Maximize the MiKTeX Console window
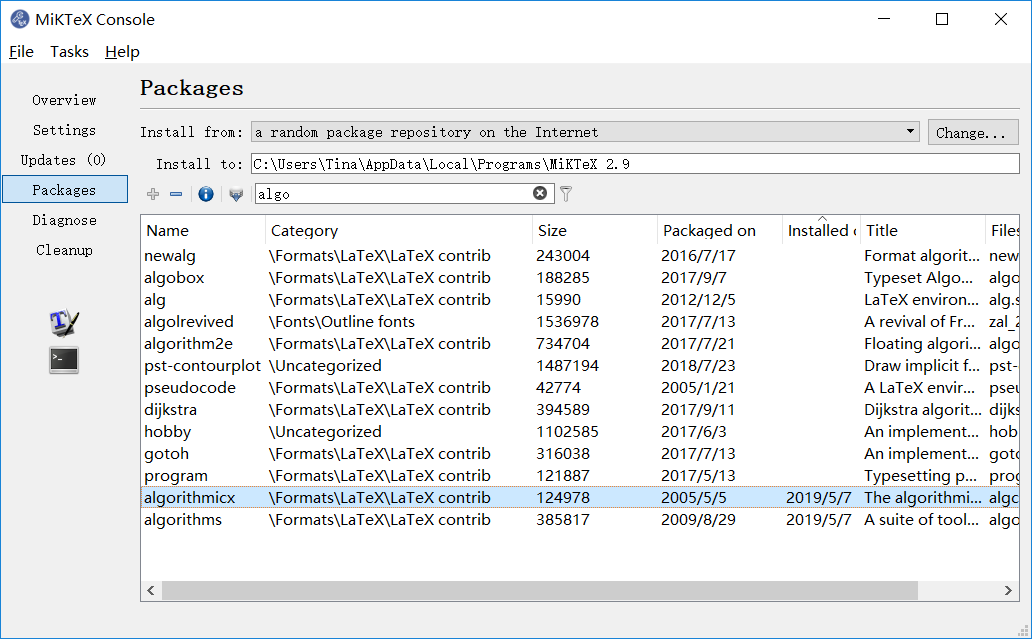Screen dimensions: 1032x639 point(942,19)
